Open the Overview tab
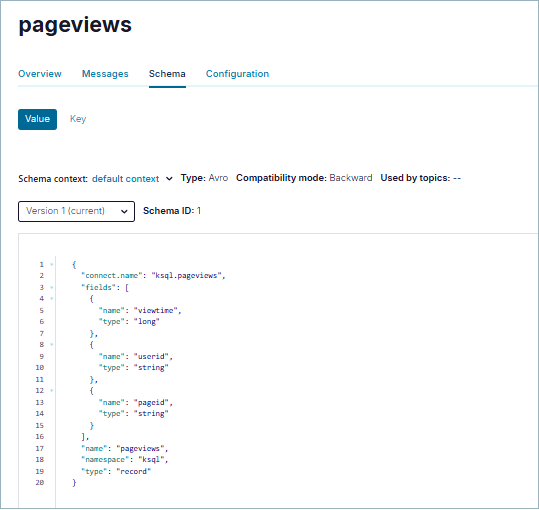539x510 pixels. point(40,74)
